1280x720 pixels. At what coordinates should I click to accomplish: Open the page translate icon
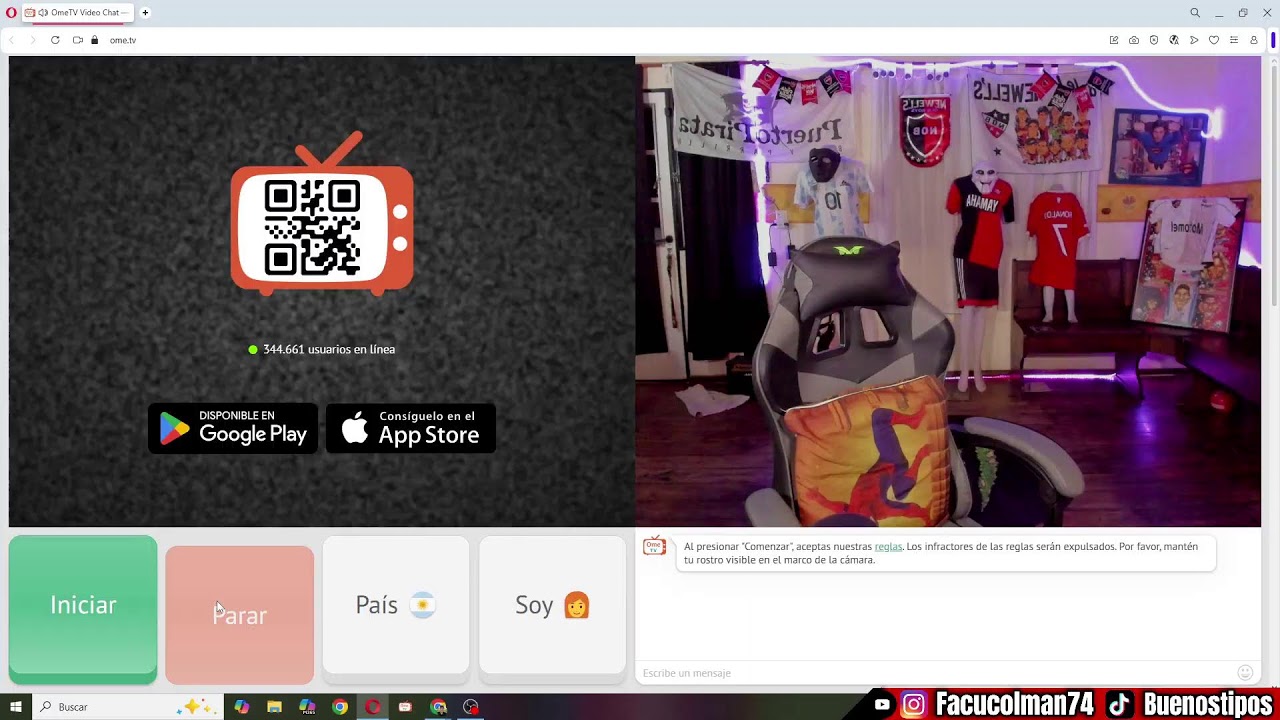pos(1174,40)
